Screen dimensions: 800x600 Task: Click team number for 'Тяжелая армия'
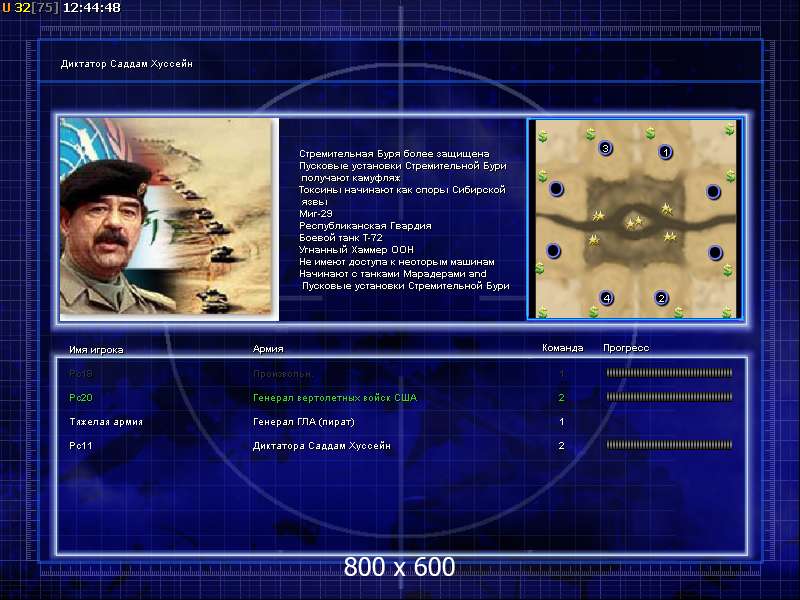point(561,422)
